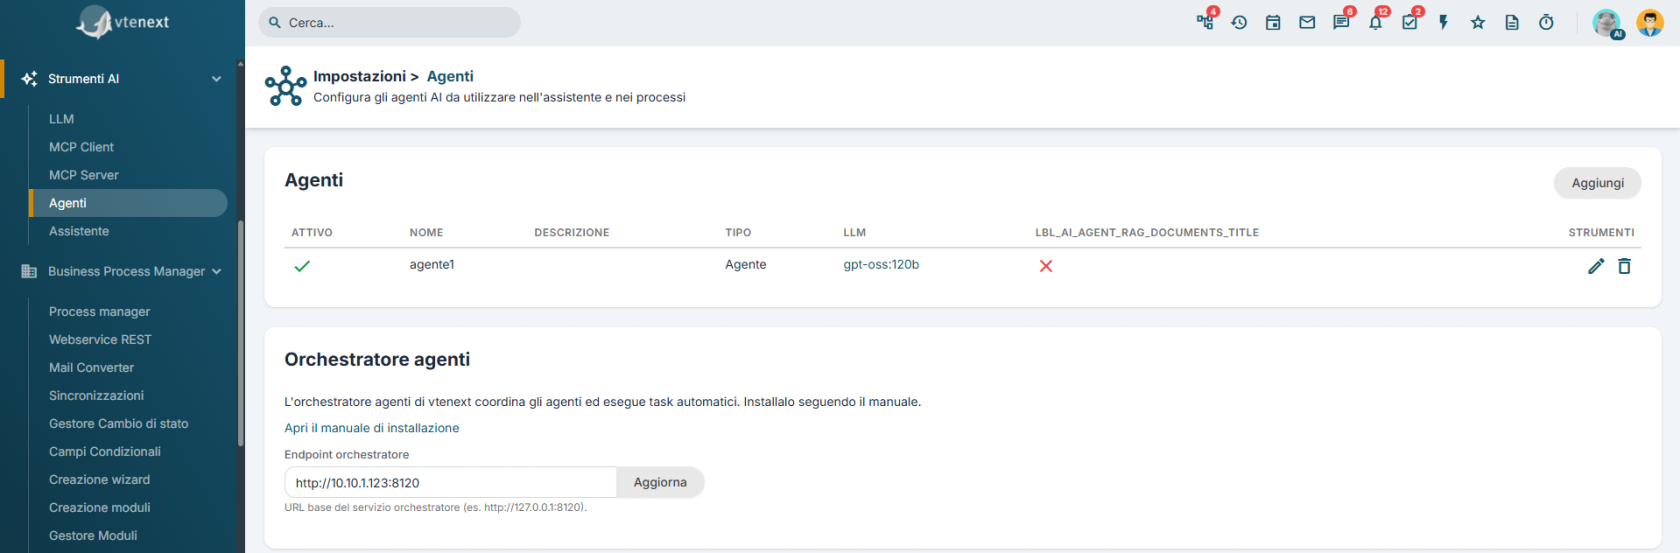Edit agente1 with the pencil icon
Screen dimensions: 1680x553
tap(1596, 266)
